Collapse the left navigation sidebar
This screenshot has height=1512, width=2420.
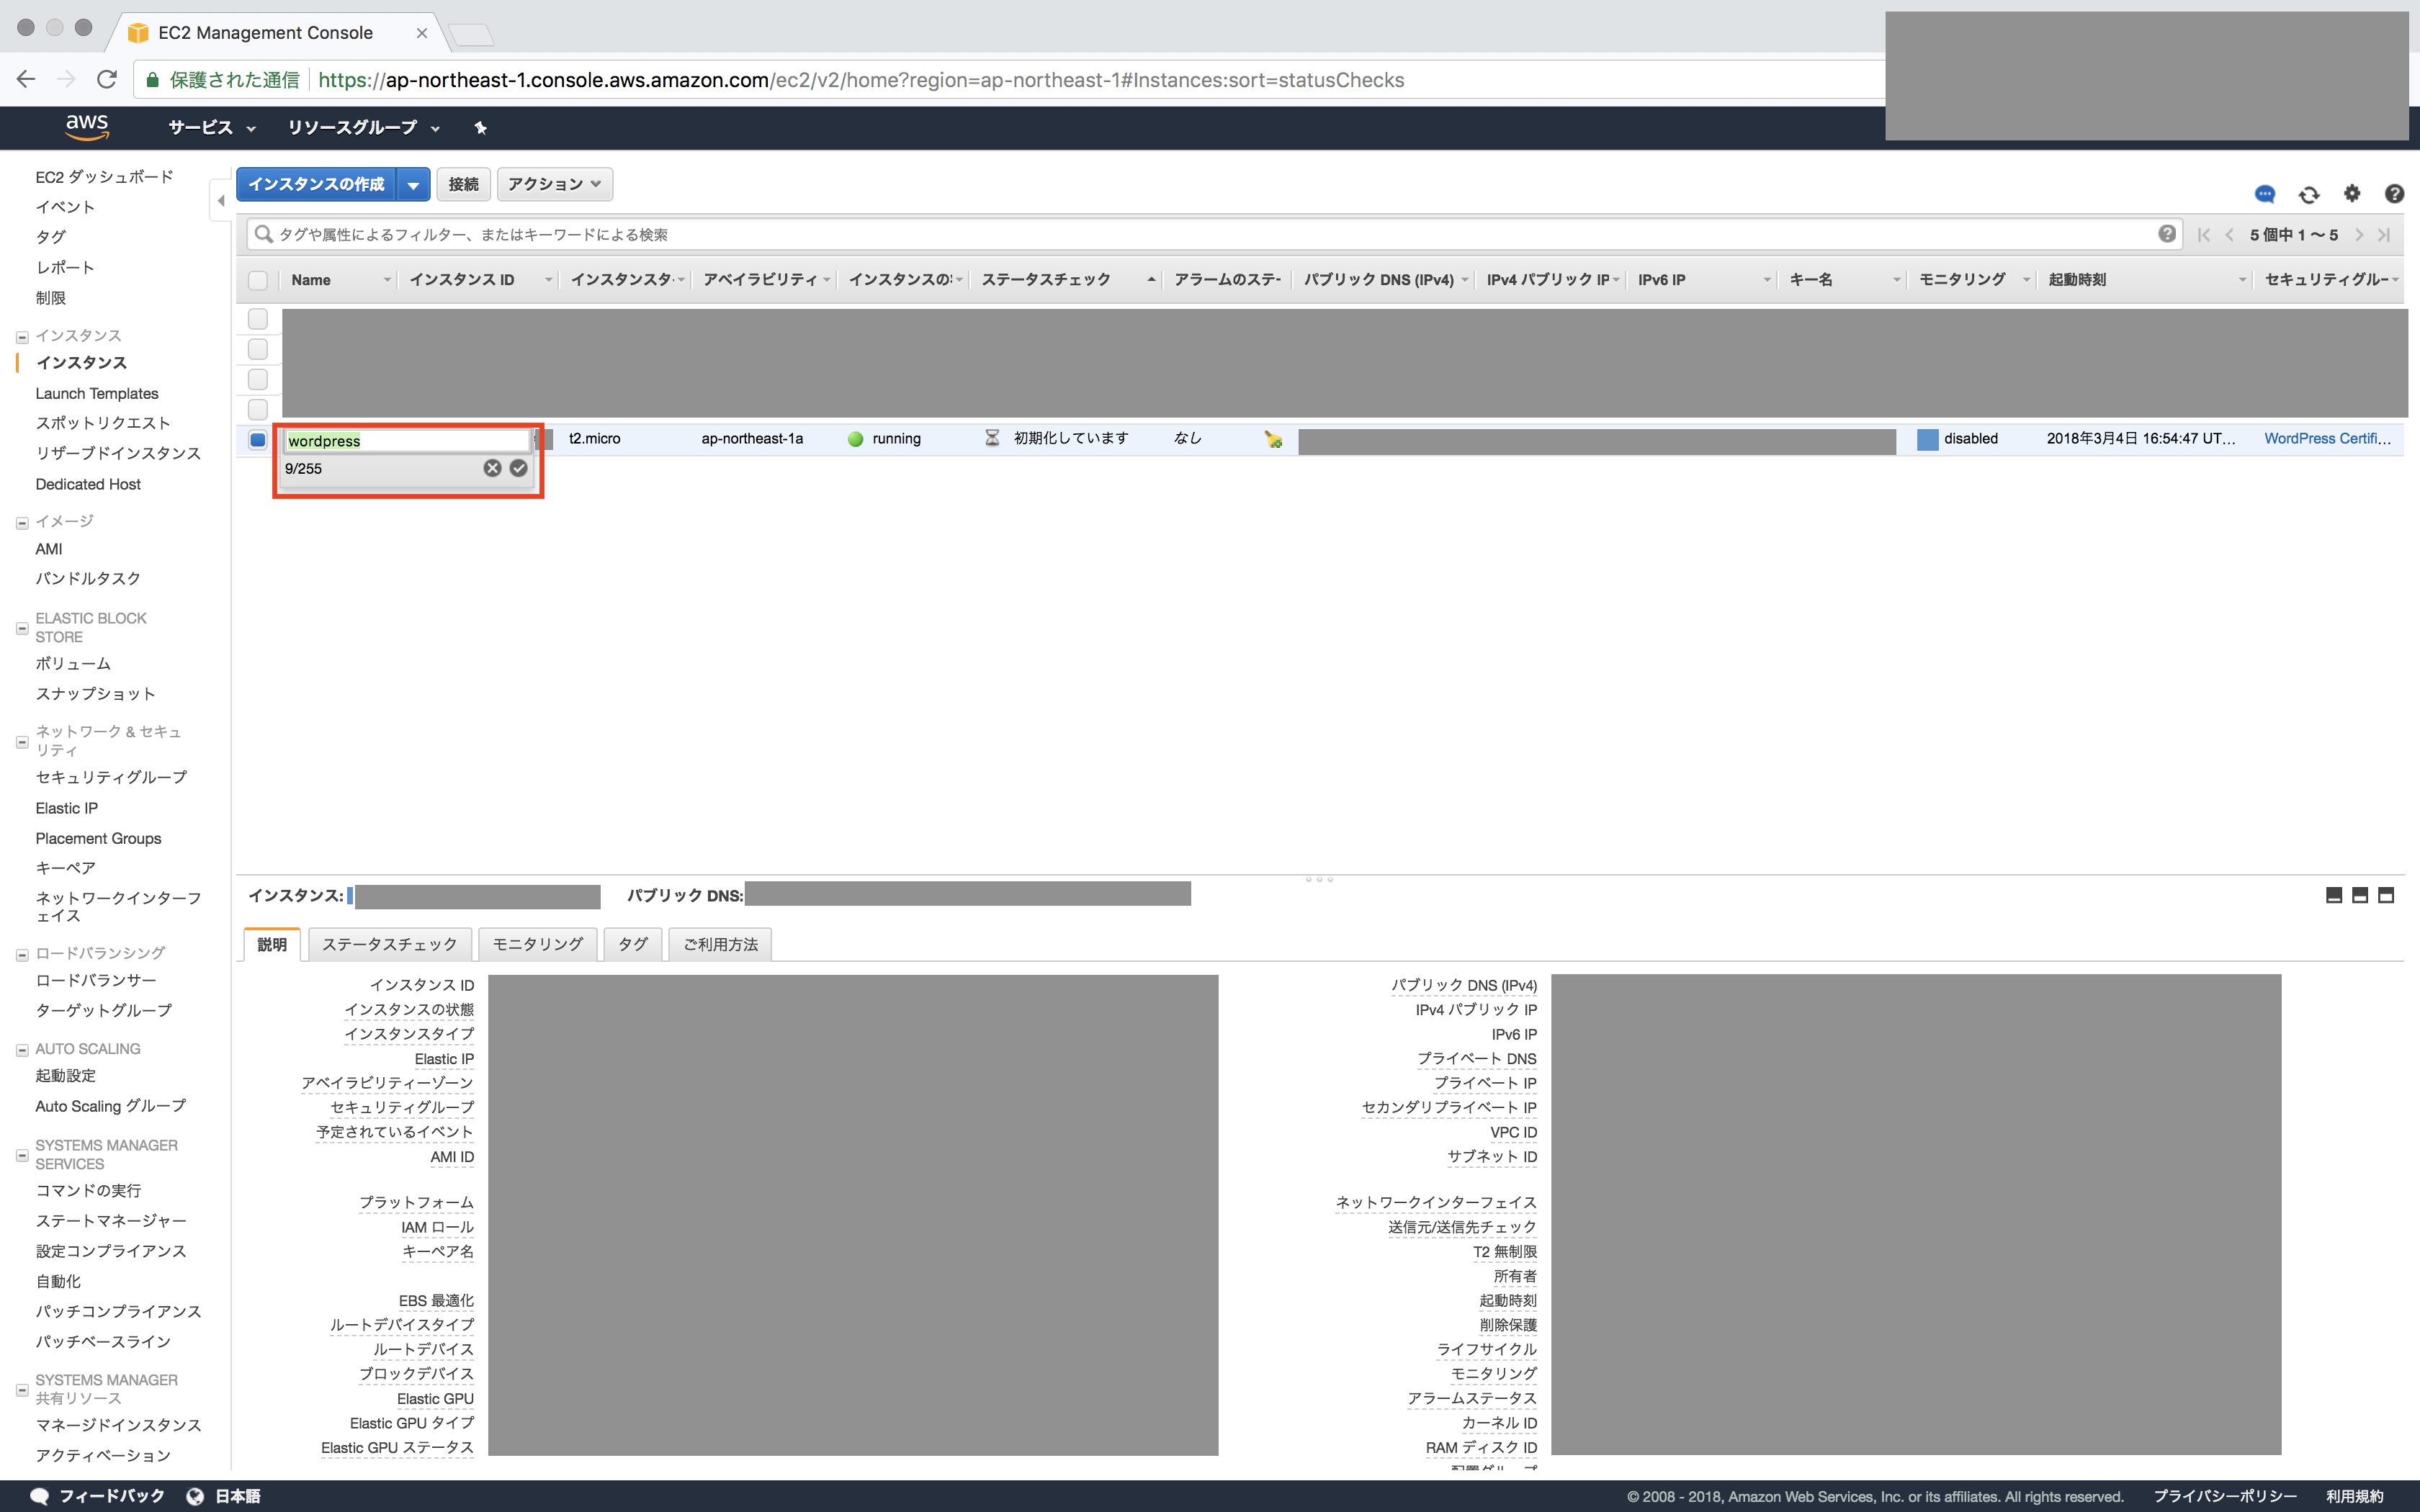pos(221,200)
